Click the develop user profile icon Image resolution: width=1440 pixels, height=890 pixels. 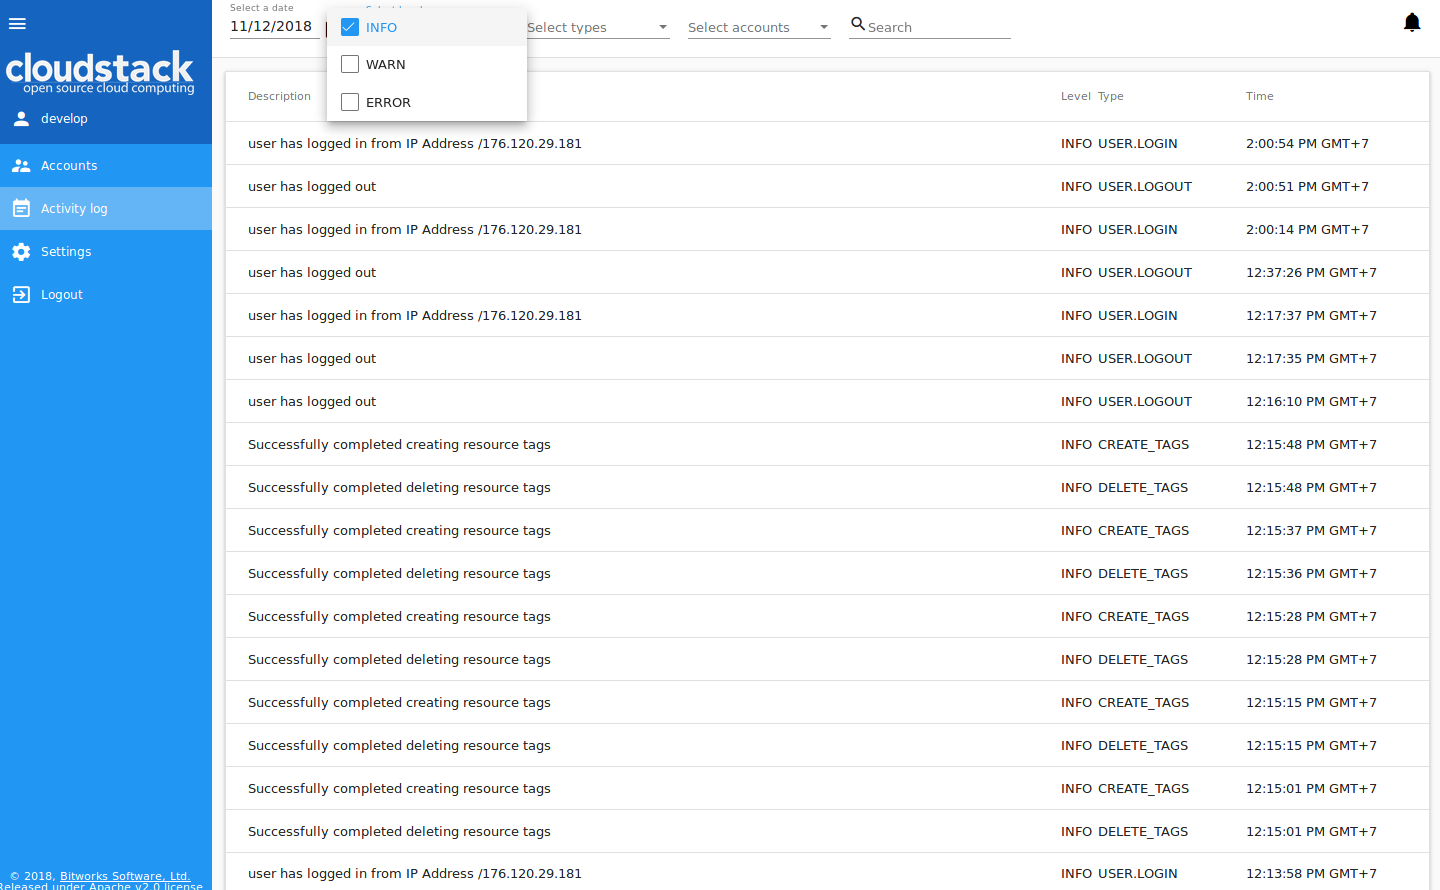[21, 119]
